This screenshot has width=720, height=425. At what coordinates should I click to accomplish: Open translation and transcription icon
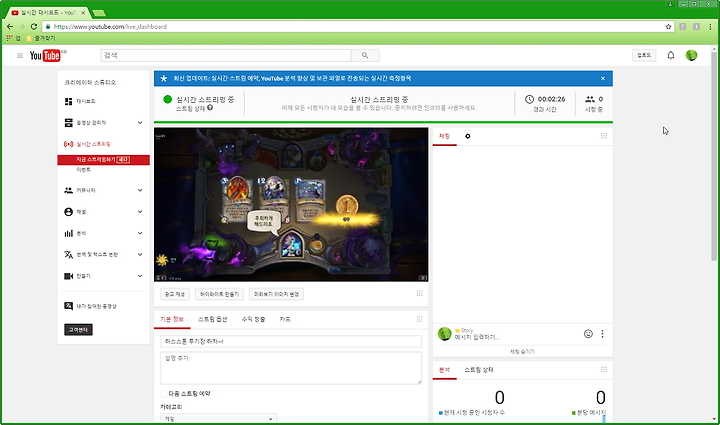pos(68,254)
